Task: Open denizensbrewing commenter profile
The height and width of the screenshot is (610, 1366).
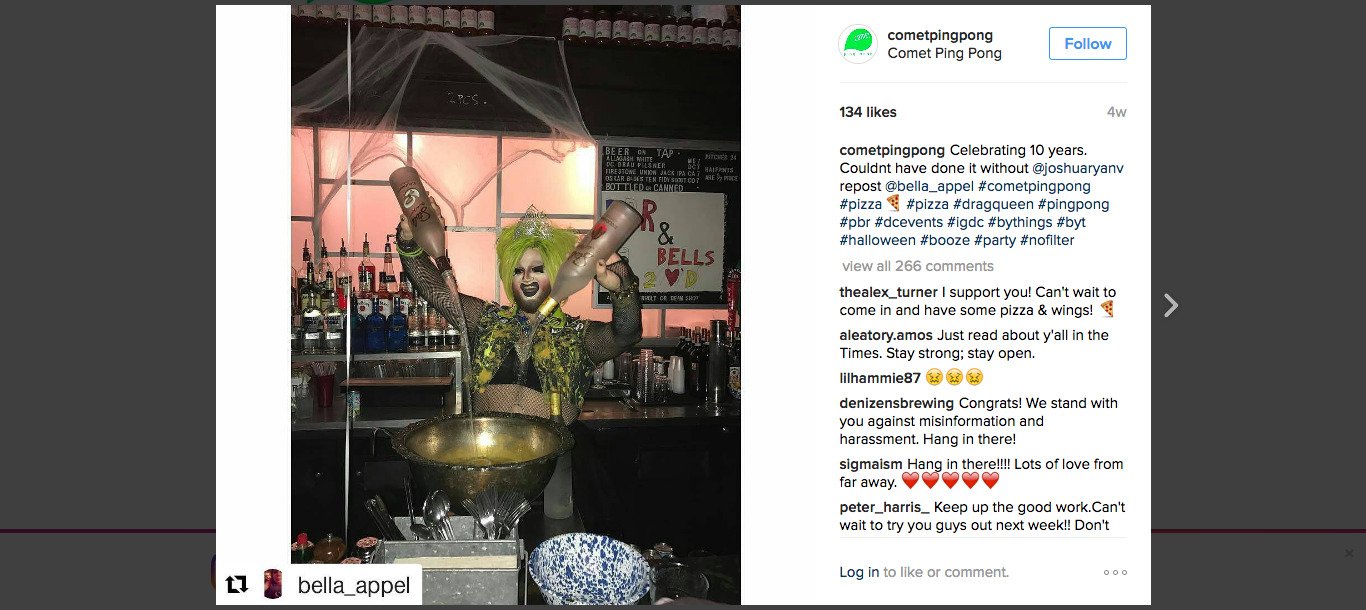Action: point(897,403)
